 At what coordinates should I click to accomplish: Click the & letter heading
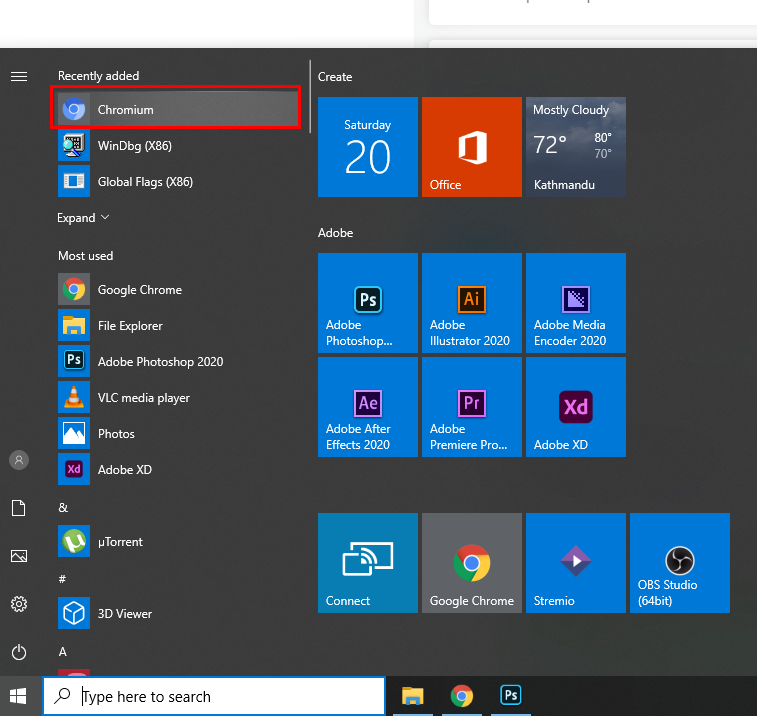[63, 507]
